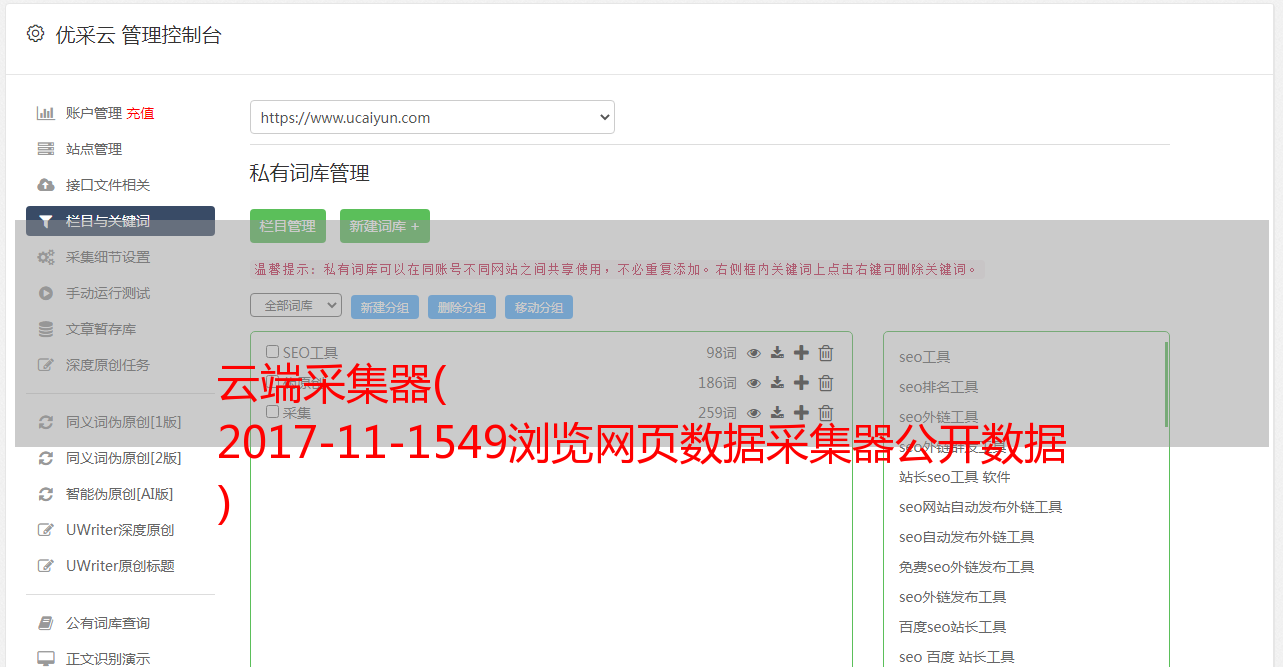Go to 智能伪原创[AI版]
Image resolution: width=1283 pixels, height=667 pixels.
119,494
